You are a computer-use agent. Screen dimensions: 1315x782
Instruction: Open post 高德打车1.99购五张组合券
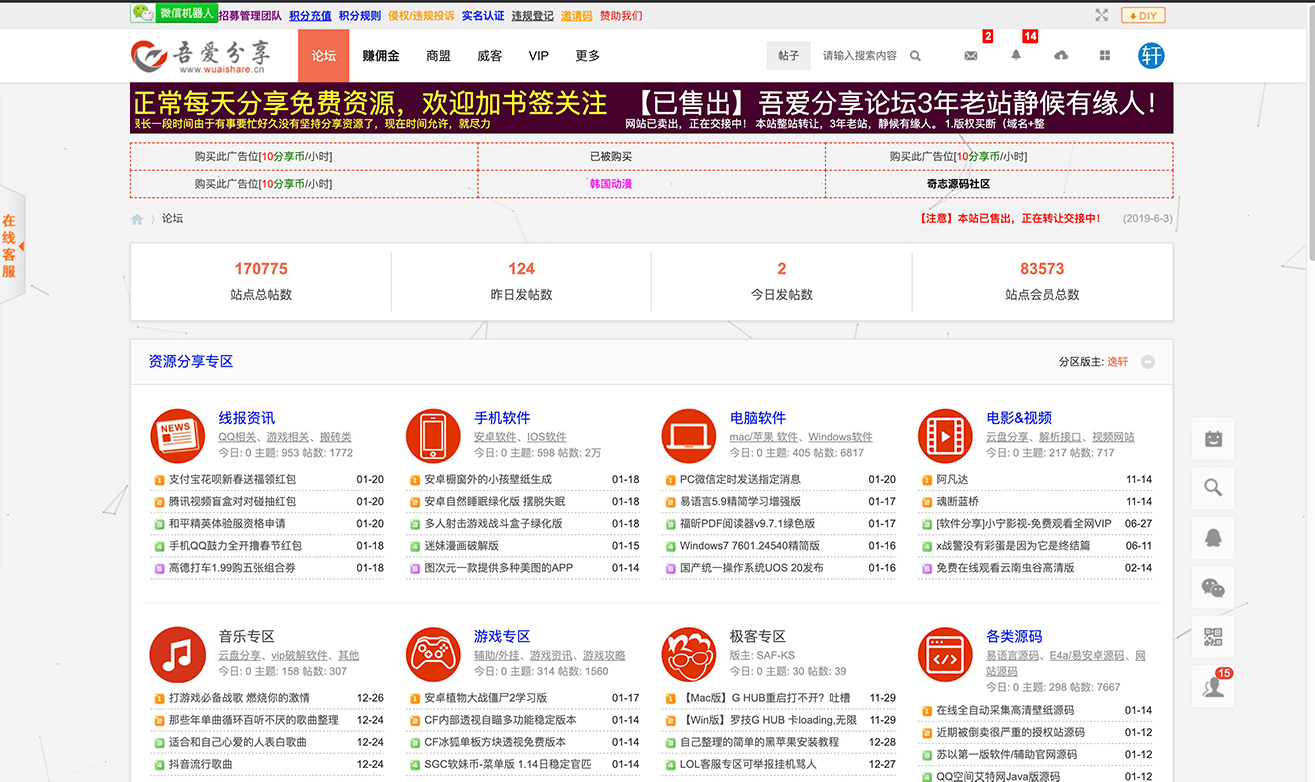(x=232, y=568)
